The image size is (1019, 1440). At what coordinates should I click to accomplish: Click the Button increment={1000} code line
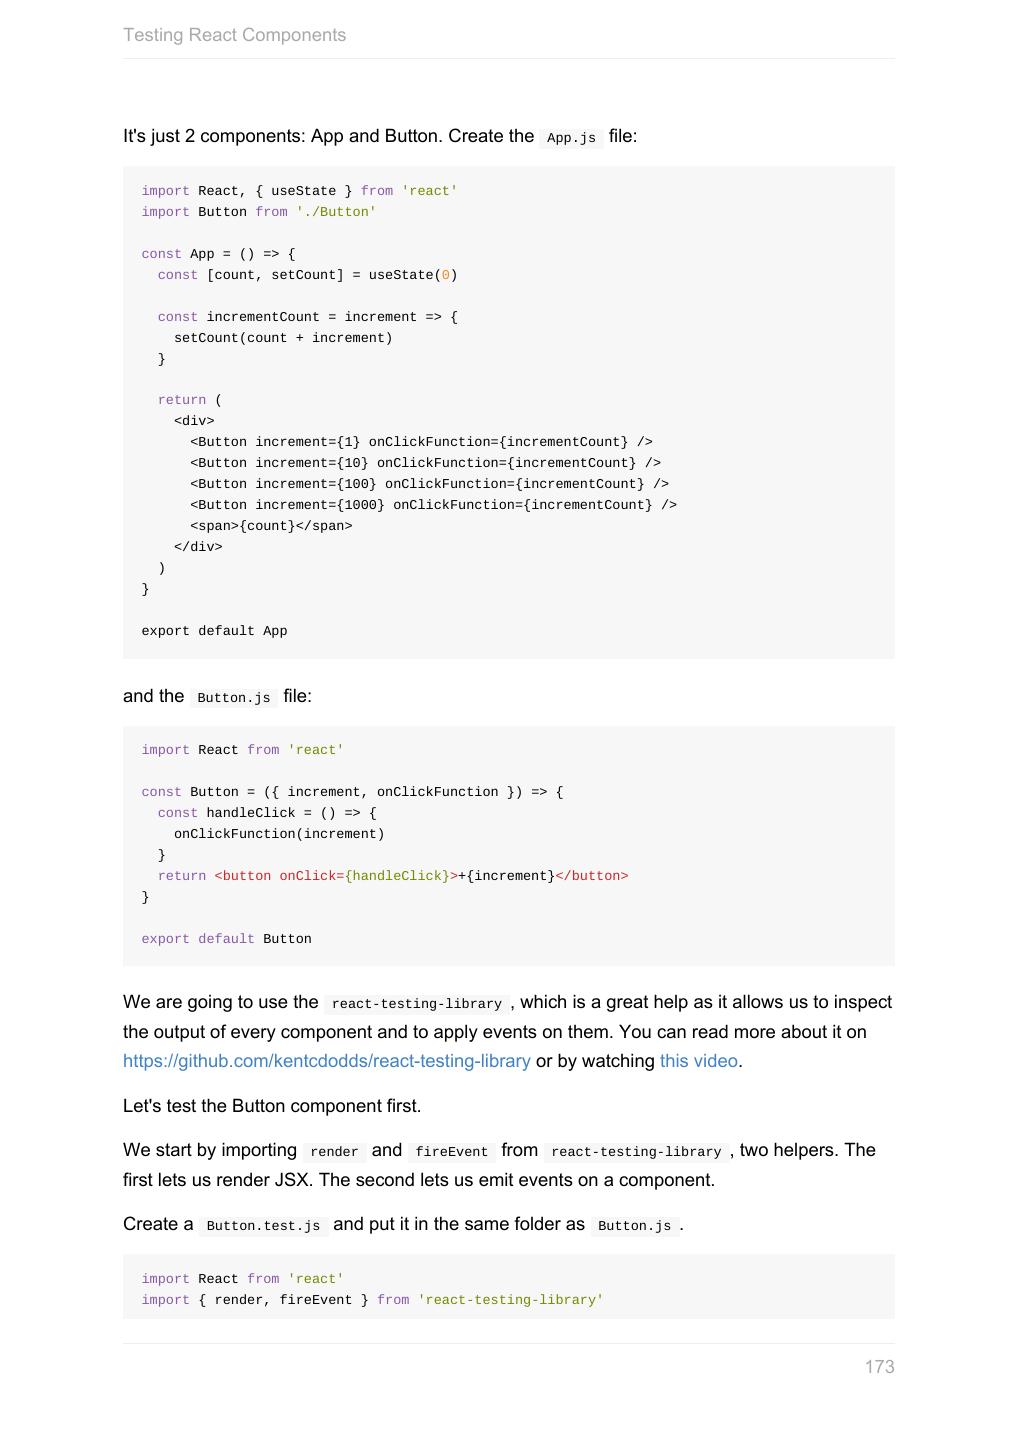coord(433,505)
